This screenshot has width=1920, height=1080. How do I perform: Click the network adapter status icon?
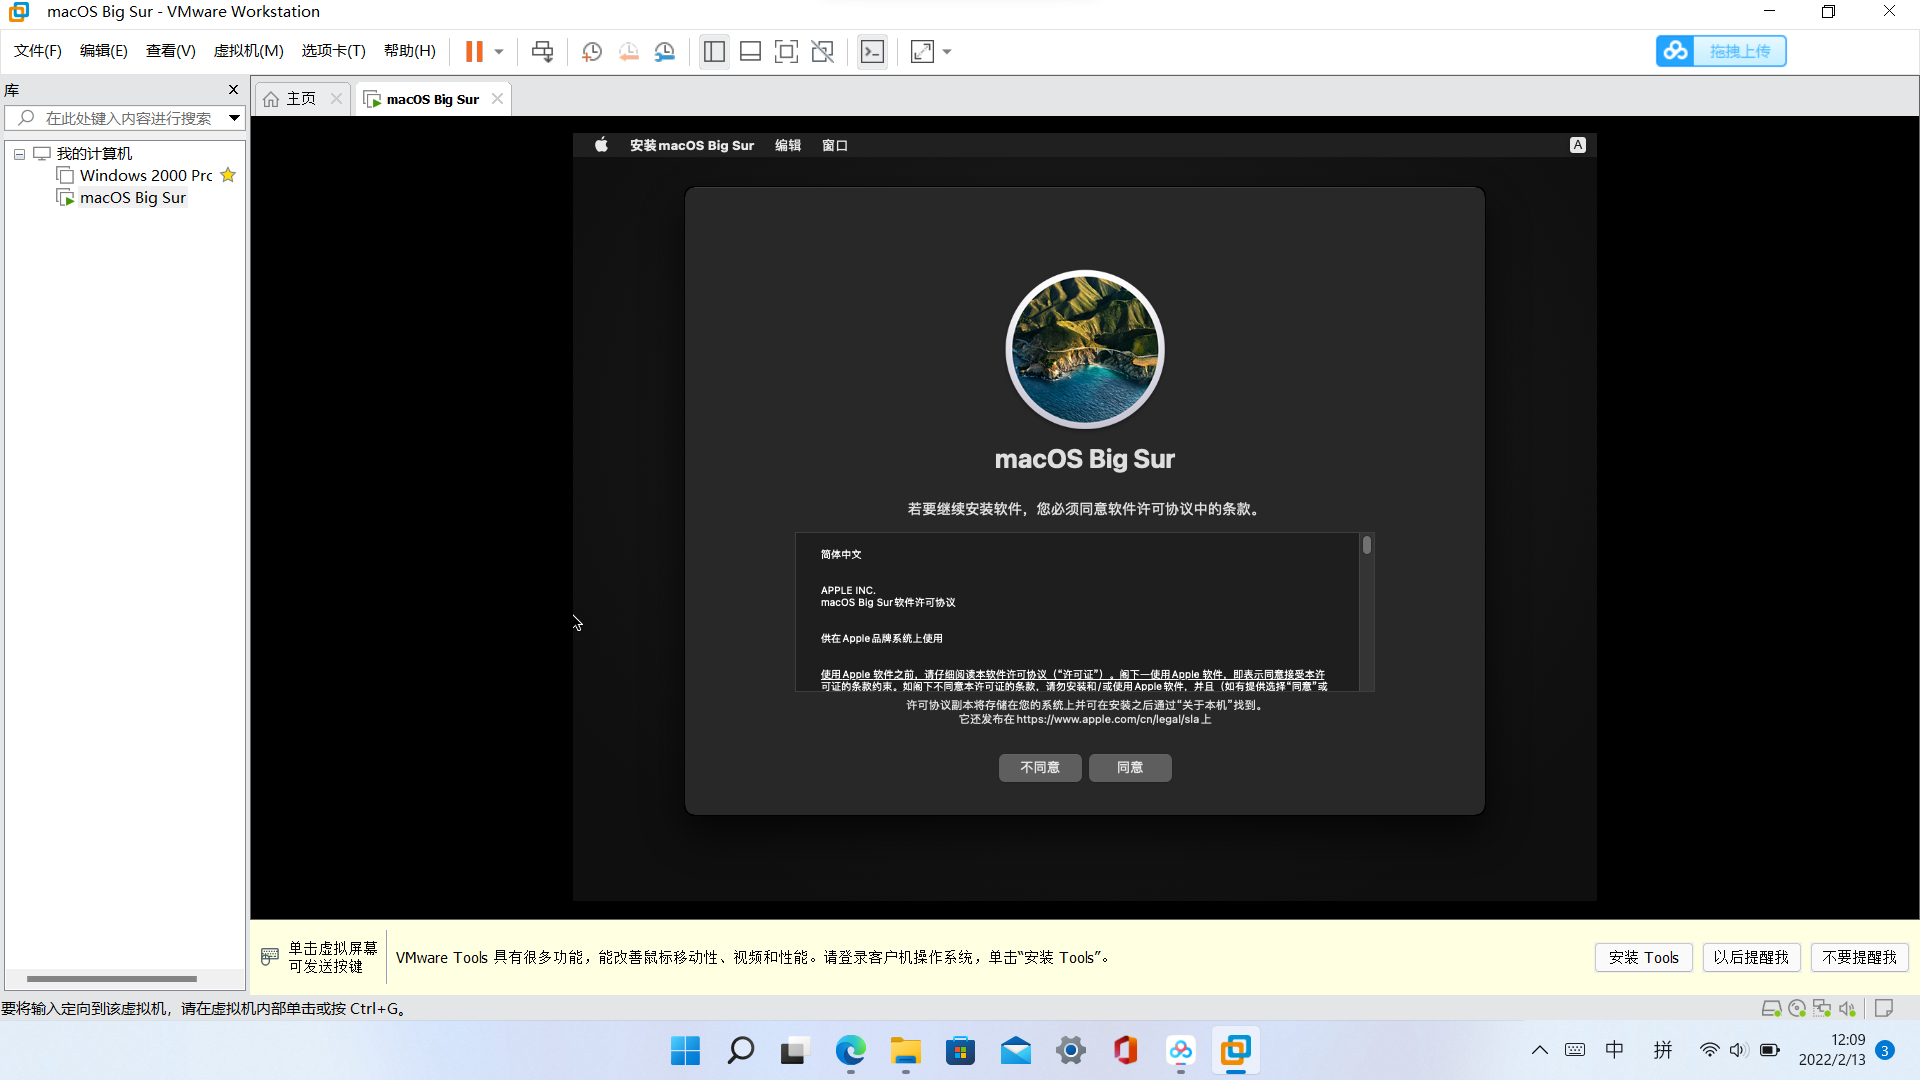pyautogui.click(x=1821, y=1008)
